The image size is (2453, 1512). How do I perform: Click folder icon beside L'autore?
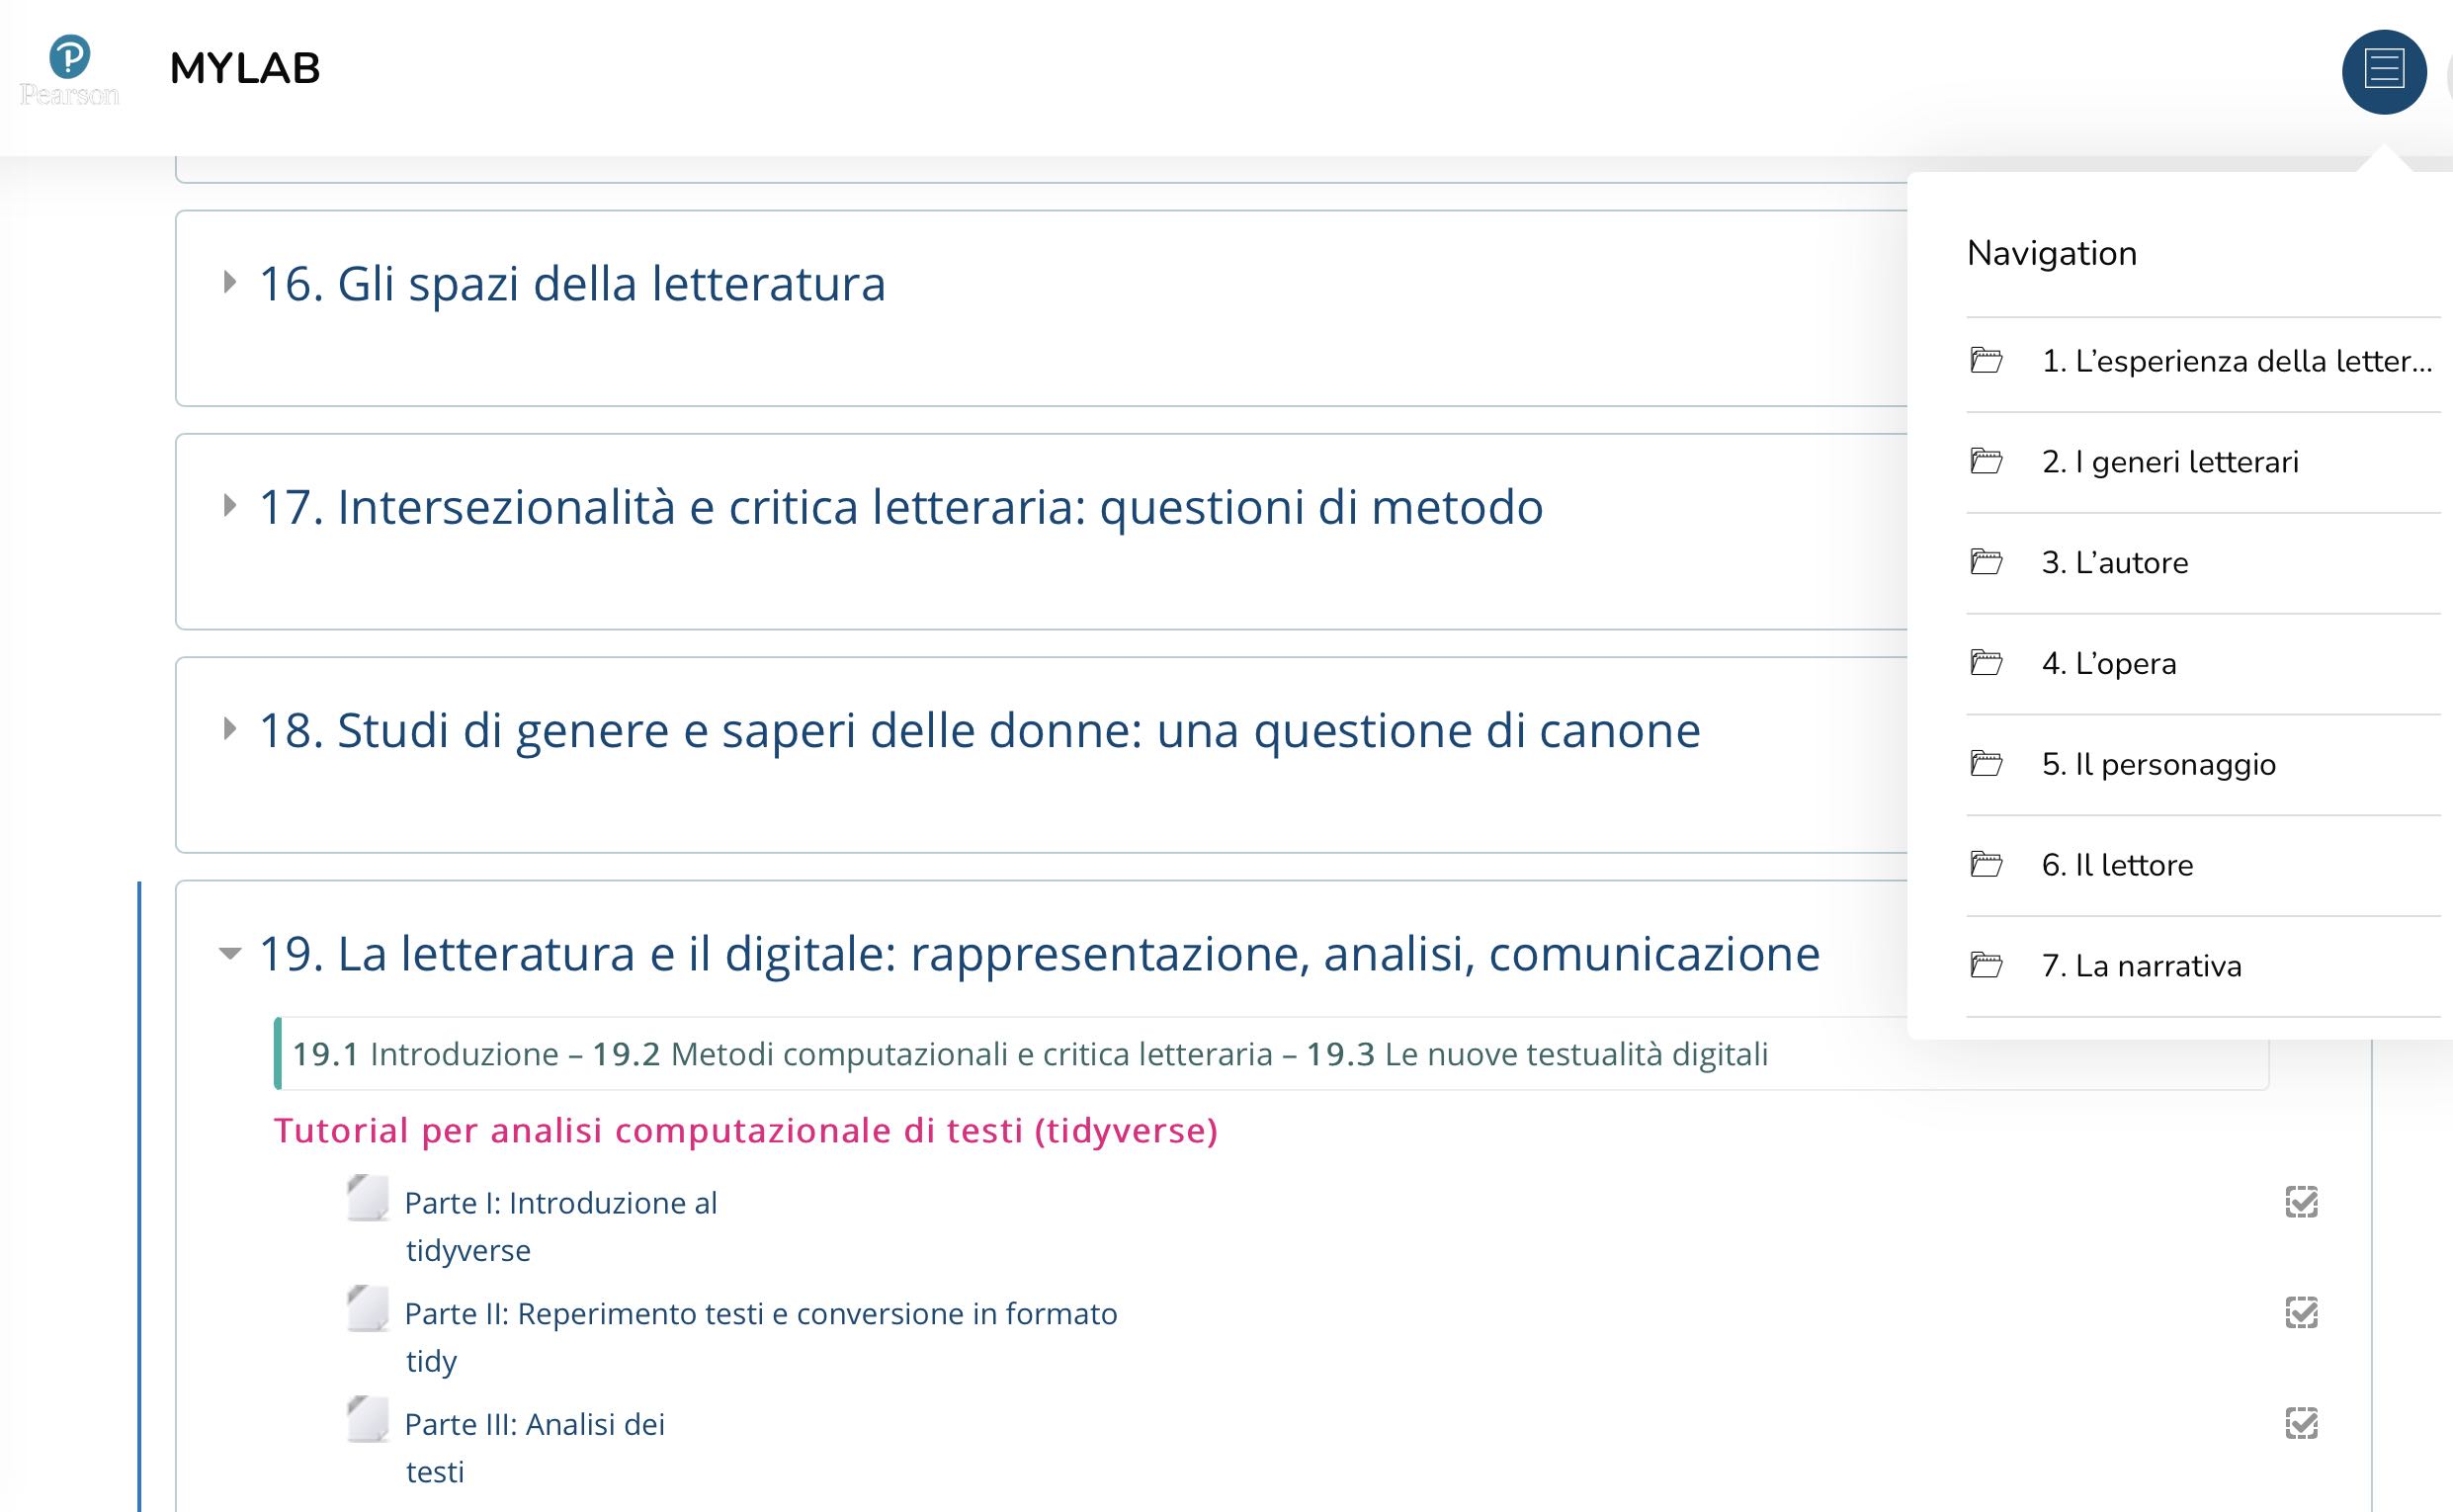click(x=1986, y=562)
